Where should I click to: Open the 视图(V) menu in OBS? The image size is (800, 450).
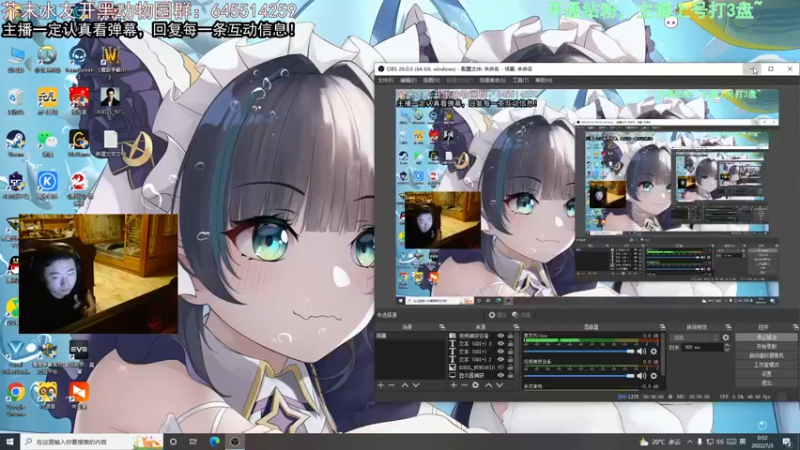(431, 80)
